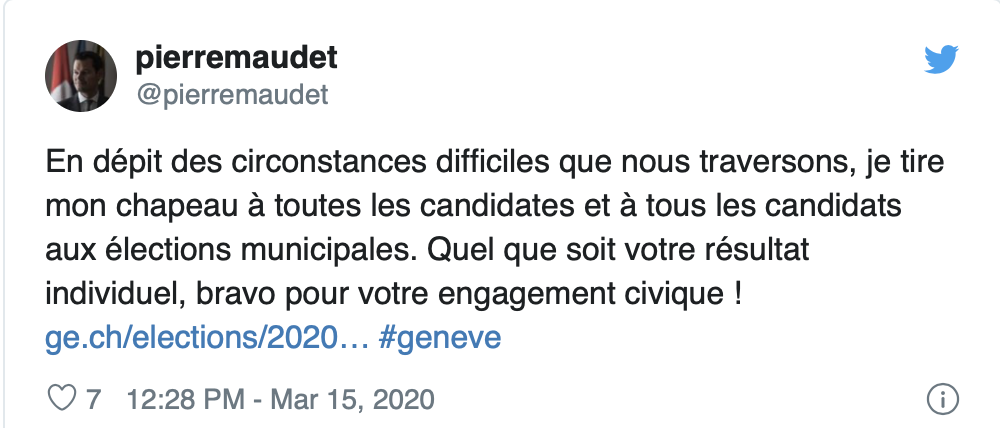Open the circled info icon
Screen dimensions: 1000x428
pos(942,399)
